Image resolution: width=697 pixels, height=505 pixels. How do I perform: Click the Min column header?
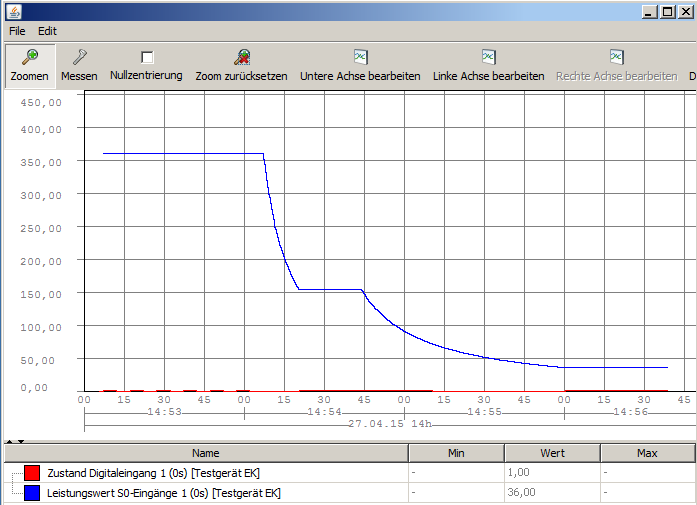456,453
